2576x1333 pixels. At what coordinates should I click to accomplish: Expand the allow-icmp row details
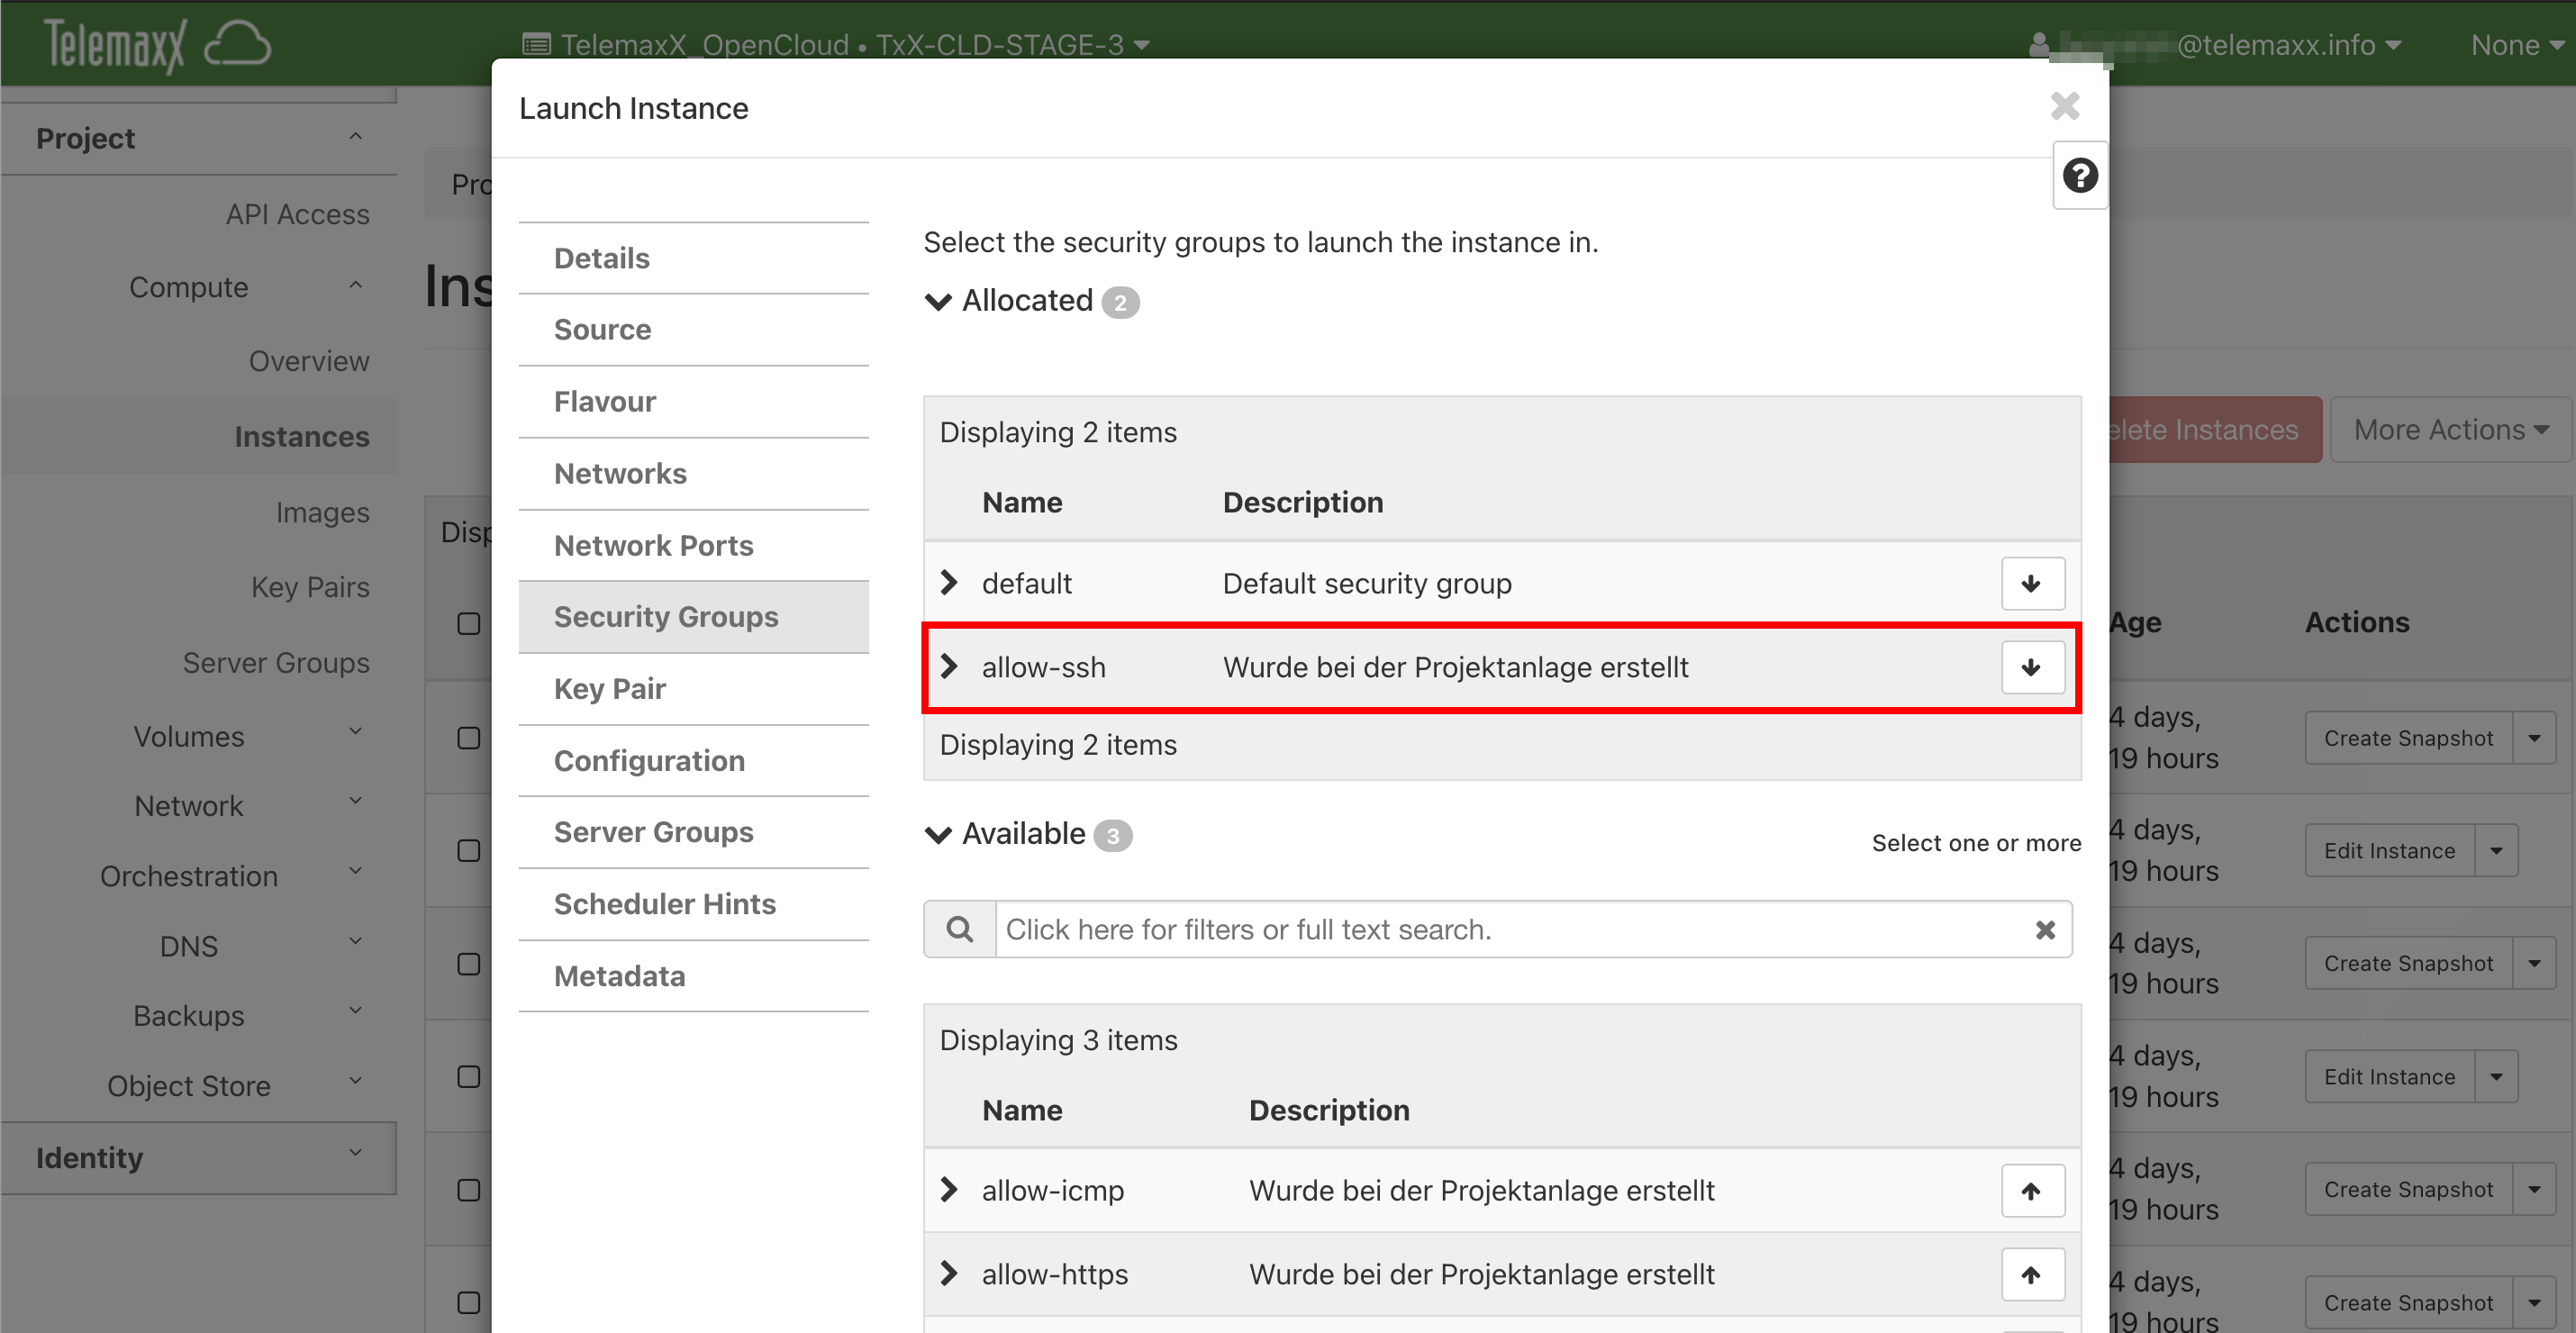click(x=949, y=1189)
